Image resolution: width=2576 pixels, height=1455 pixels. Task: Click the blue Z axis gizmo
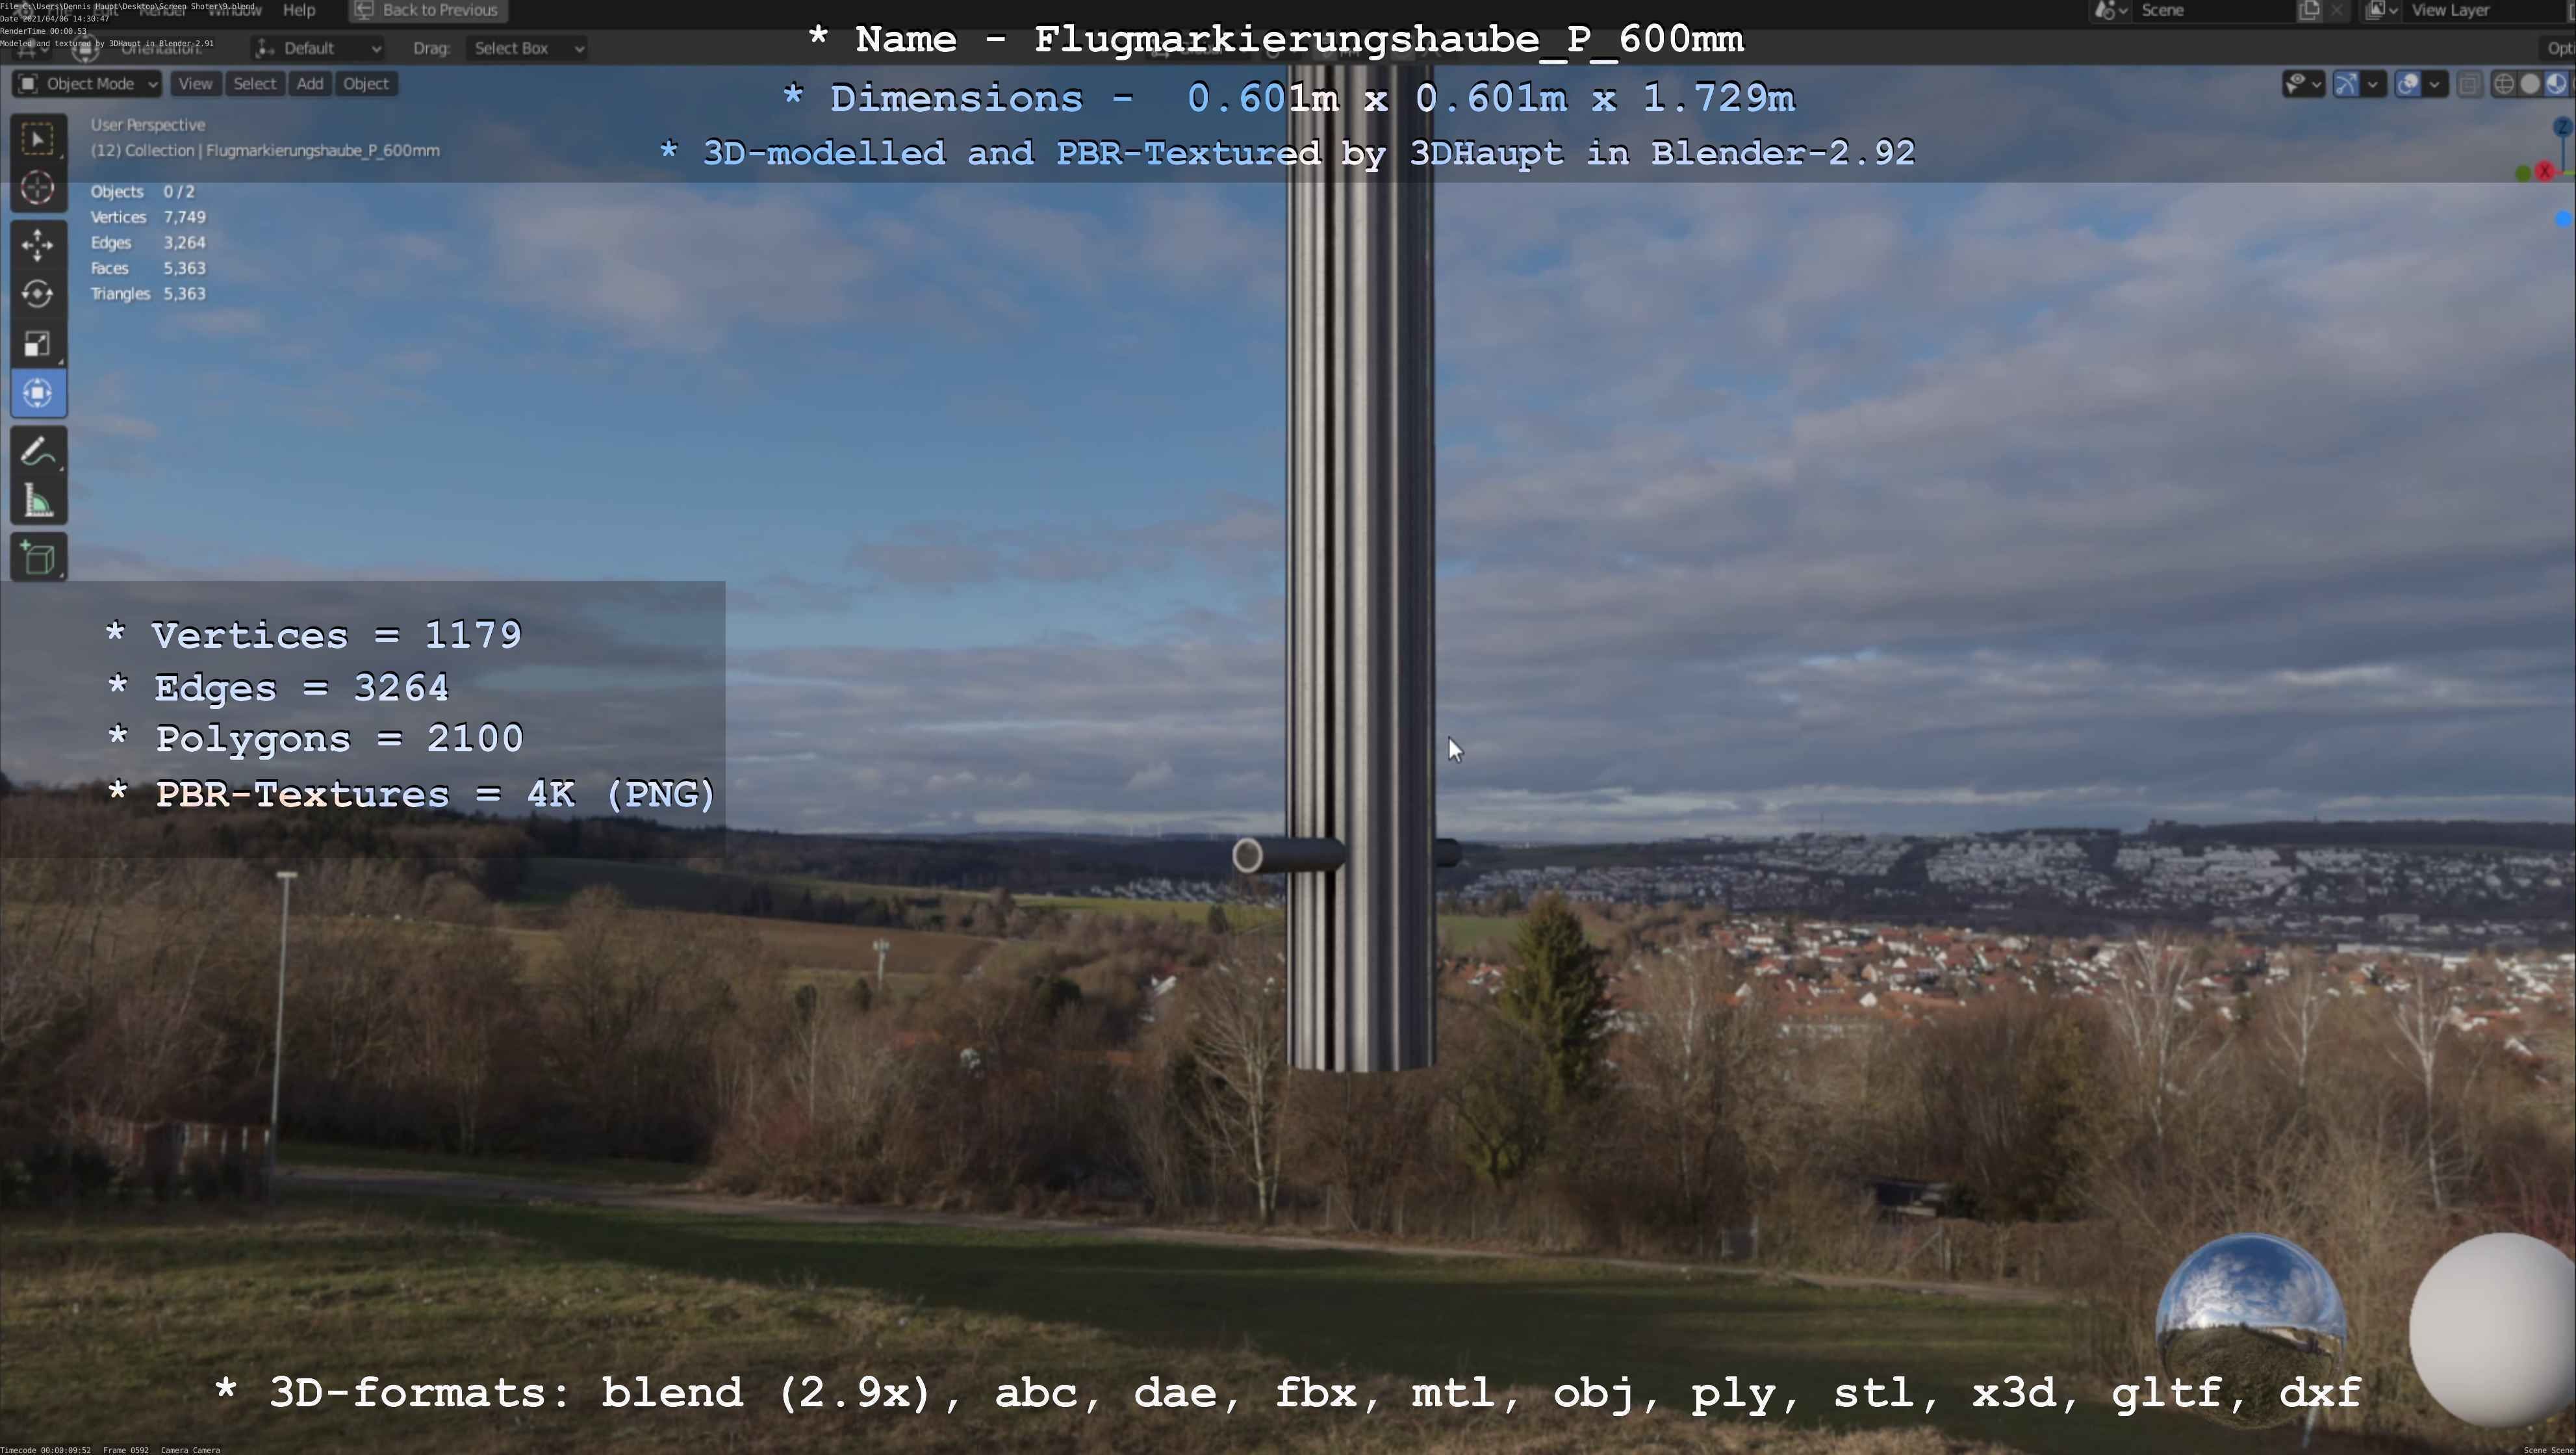(x=2562, y=127)
